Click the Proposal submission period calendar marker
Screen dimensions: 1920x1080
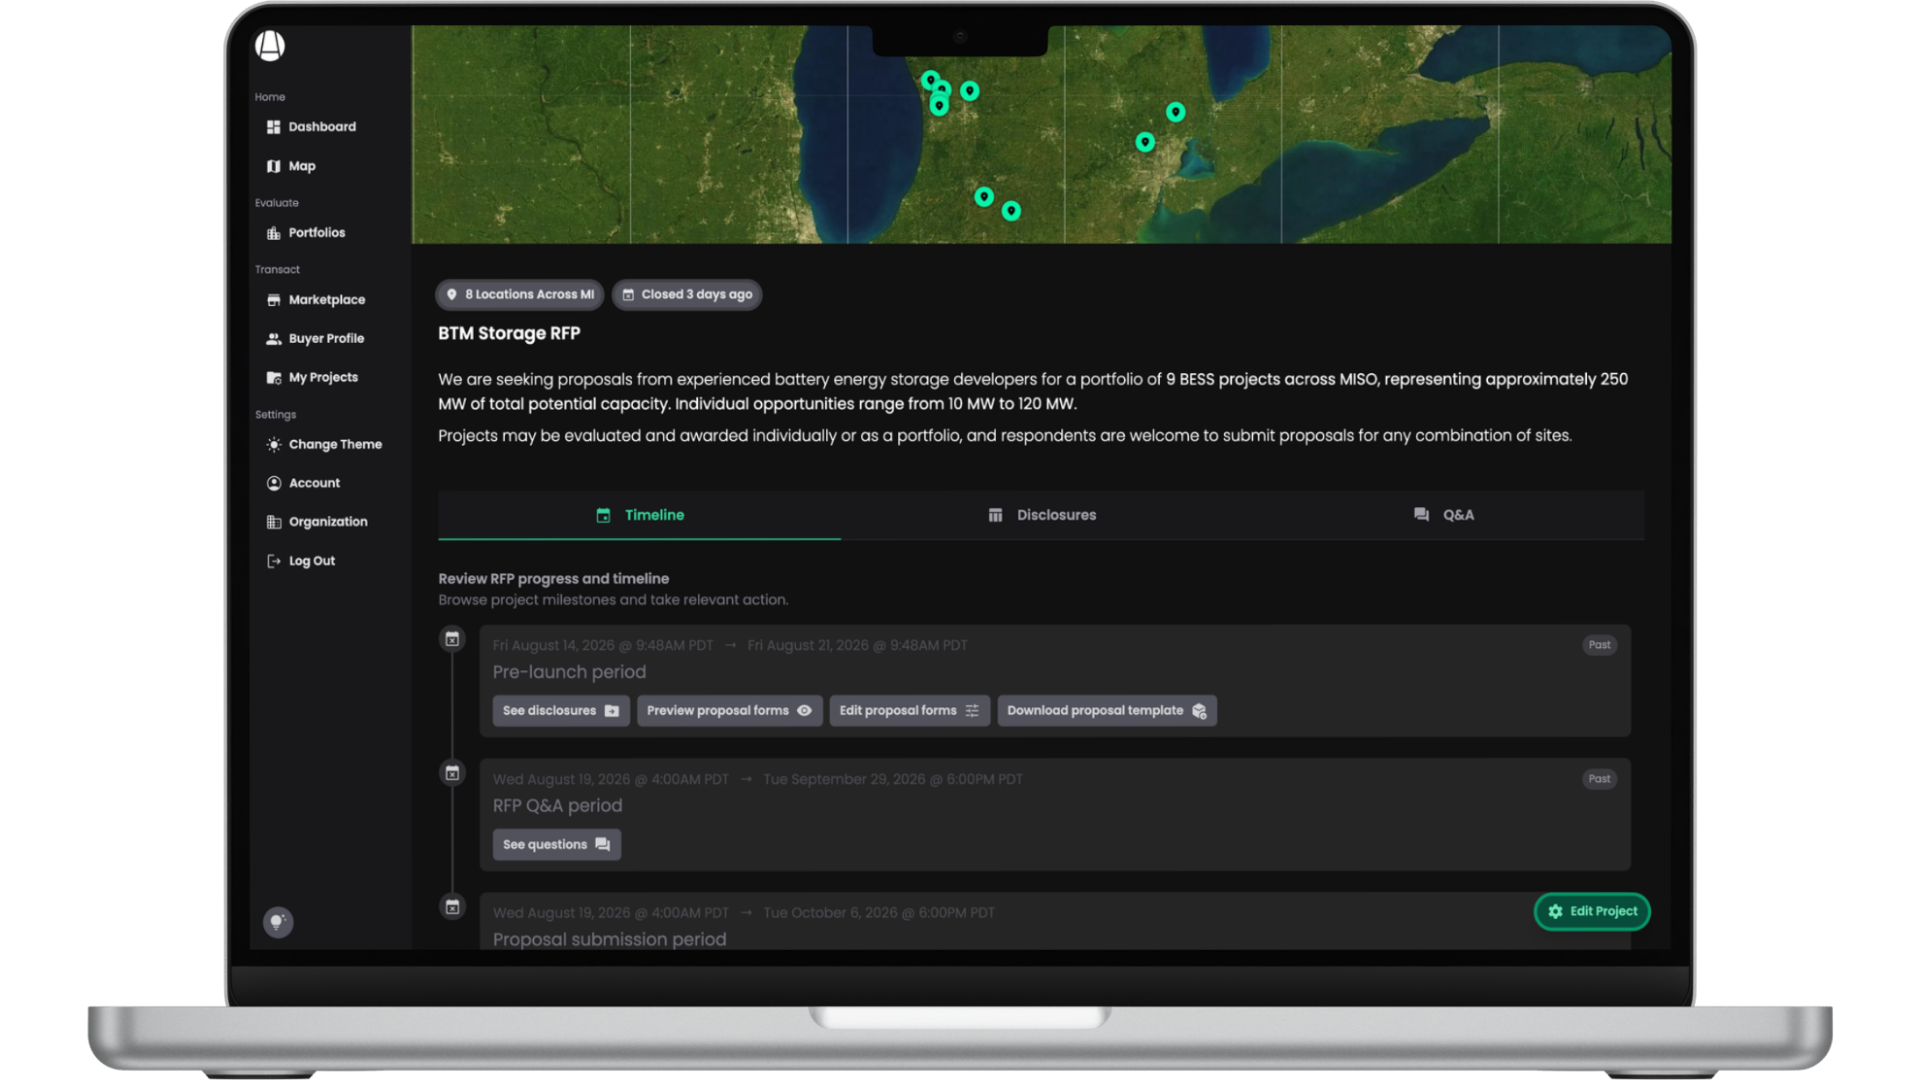pyautogui.click(x=452, y=907)
